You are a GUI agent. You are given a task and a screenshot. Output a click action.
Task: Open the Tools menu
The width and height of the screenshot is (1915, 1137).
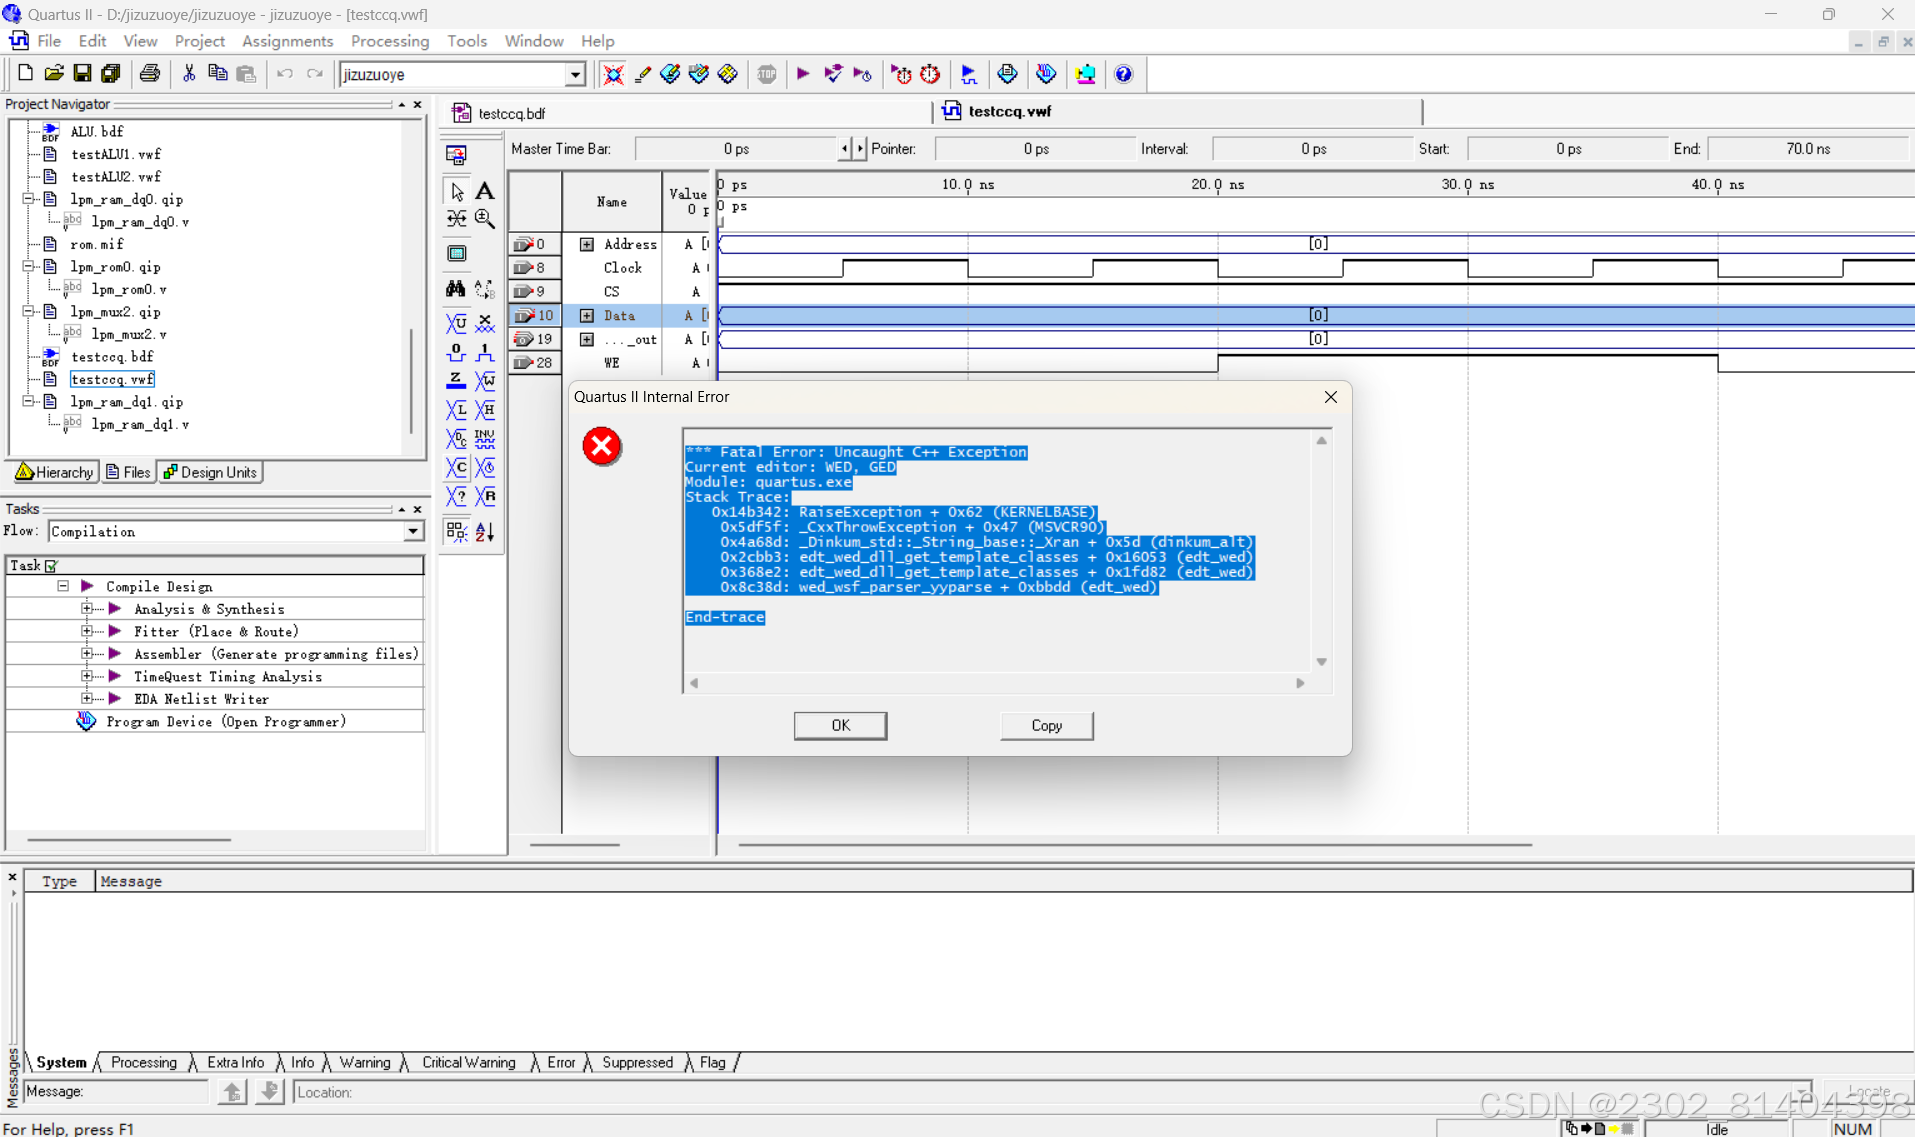pos(467,41)
